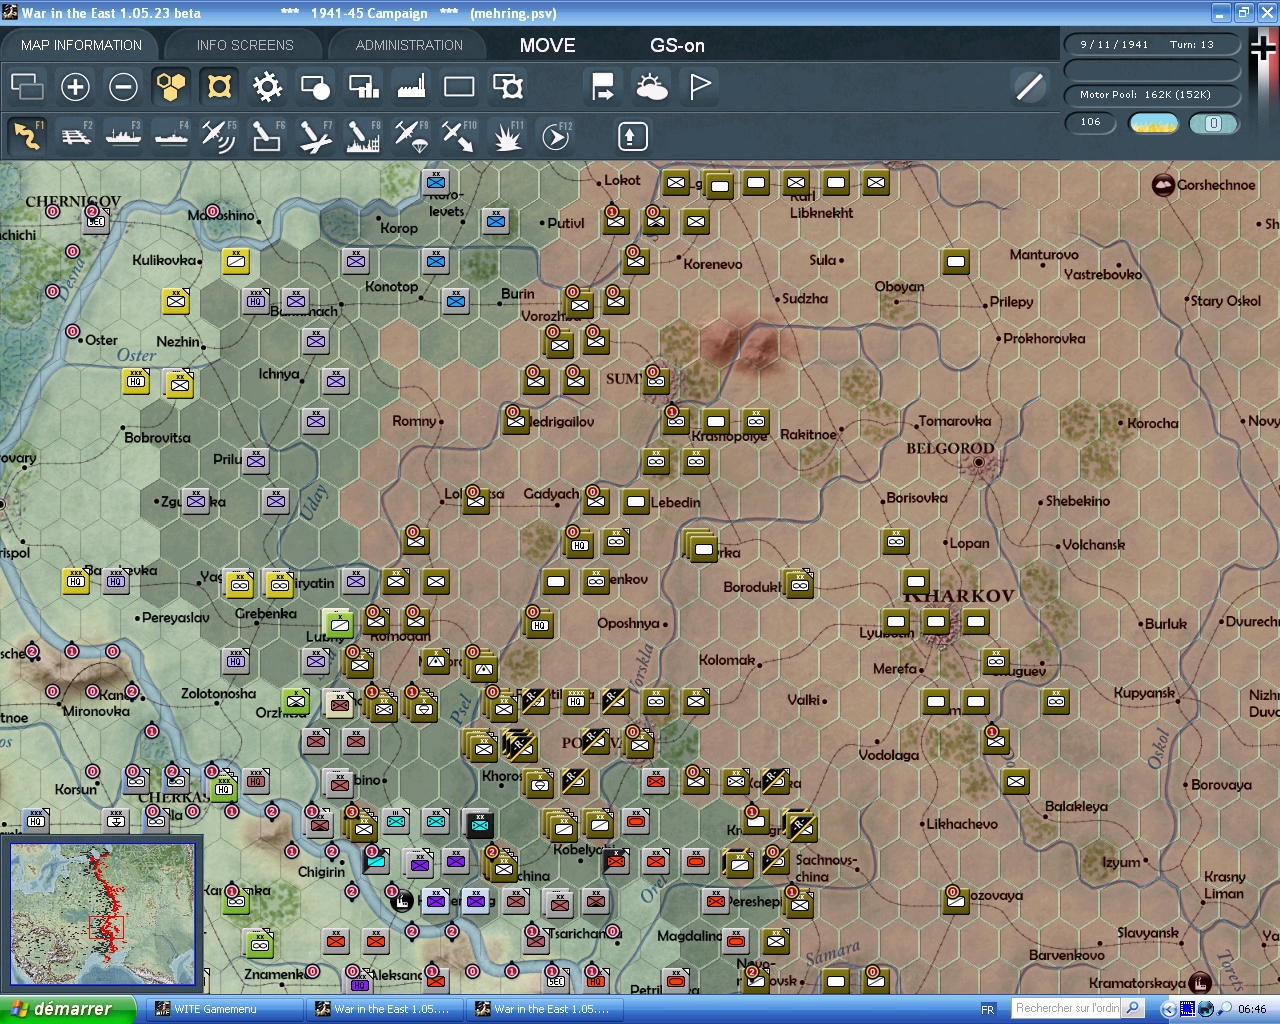
Task: Click the overlapping windows icon in the map toolbar
Action: click(x=27, y=87)
